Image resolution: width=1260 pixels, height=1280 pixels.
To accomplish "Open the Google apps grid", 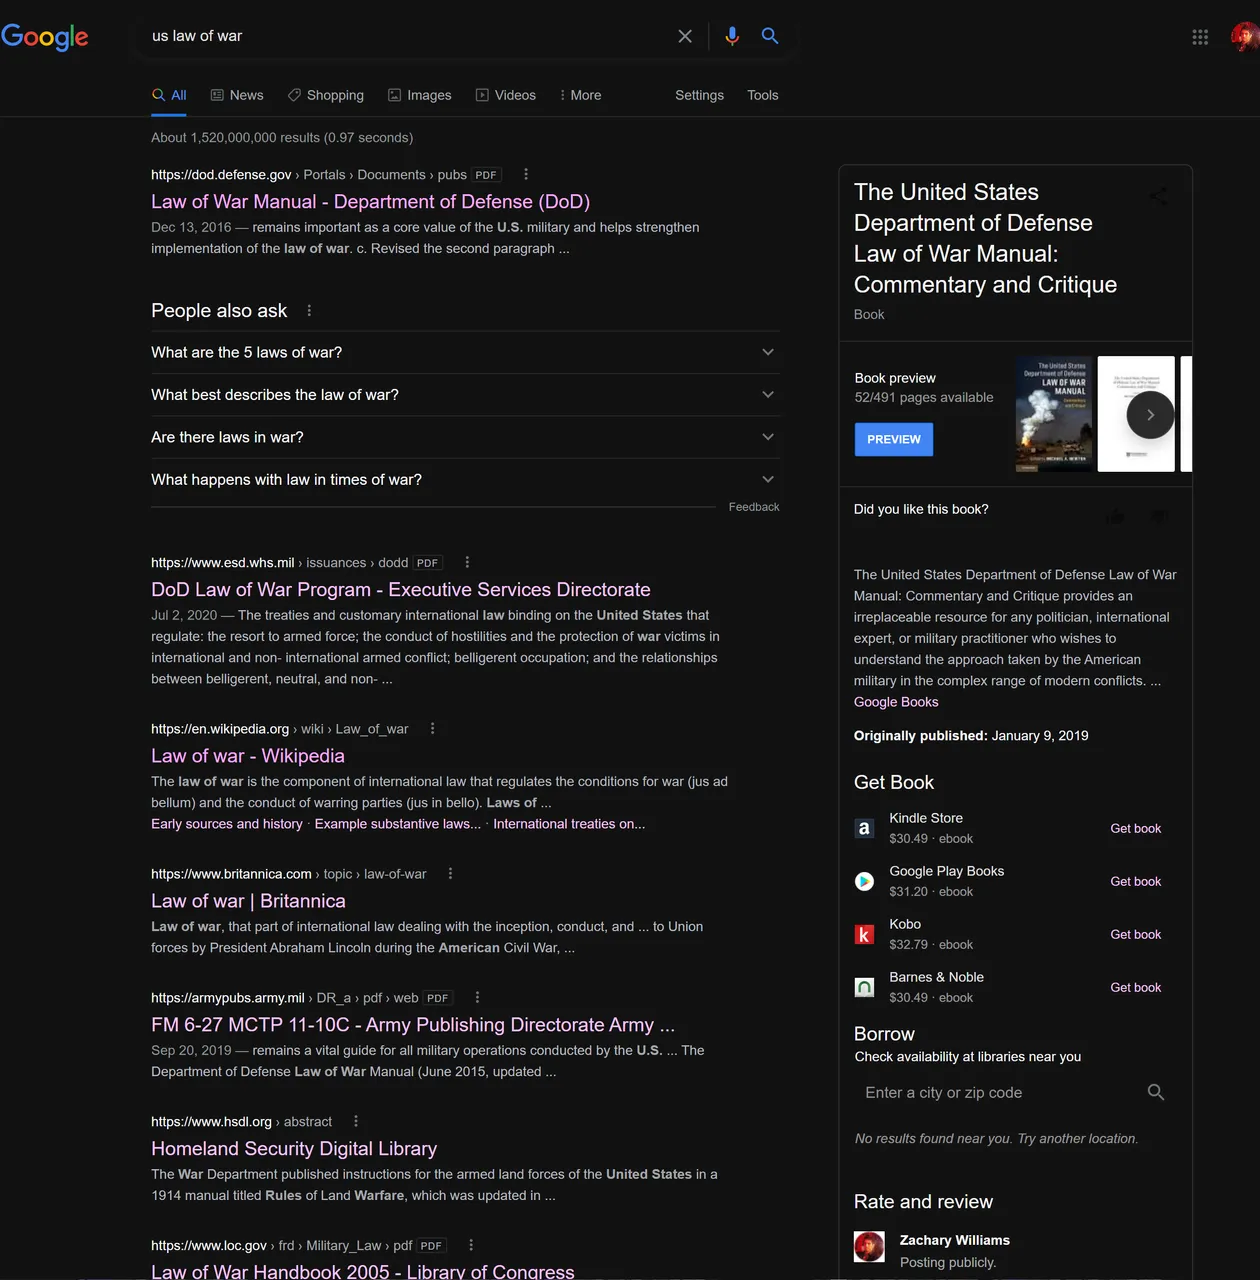I will coord(1200,37).
